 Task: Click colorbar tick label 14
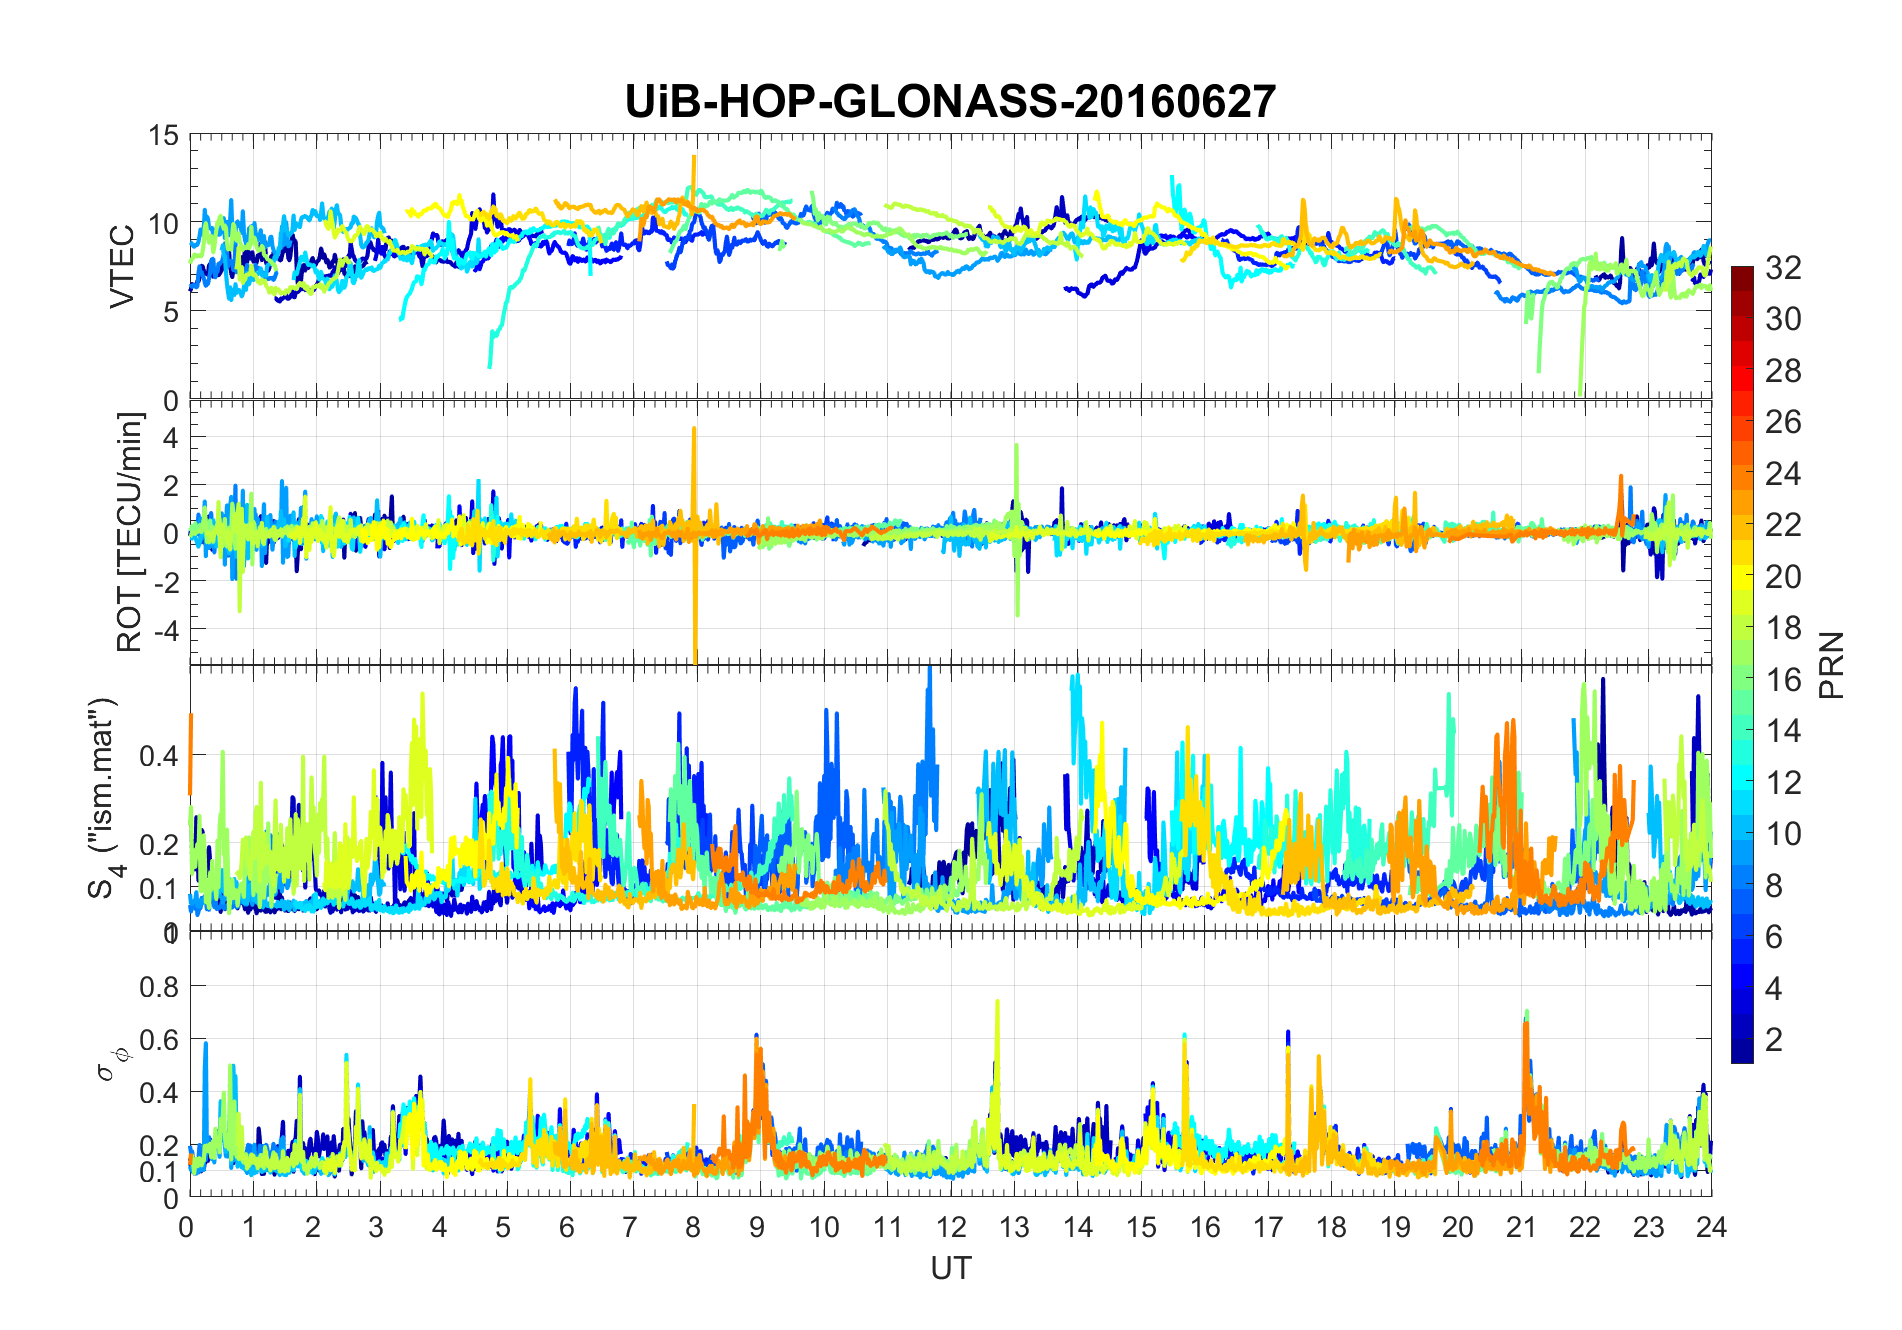[1783, 731]
